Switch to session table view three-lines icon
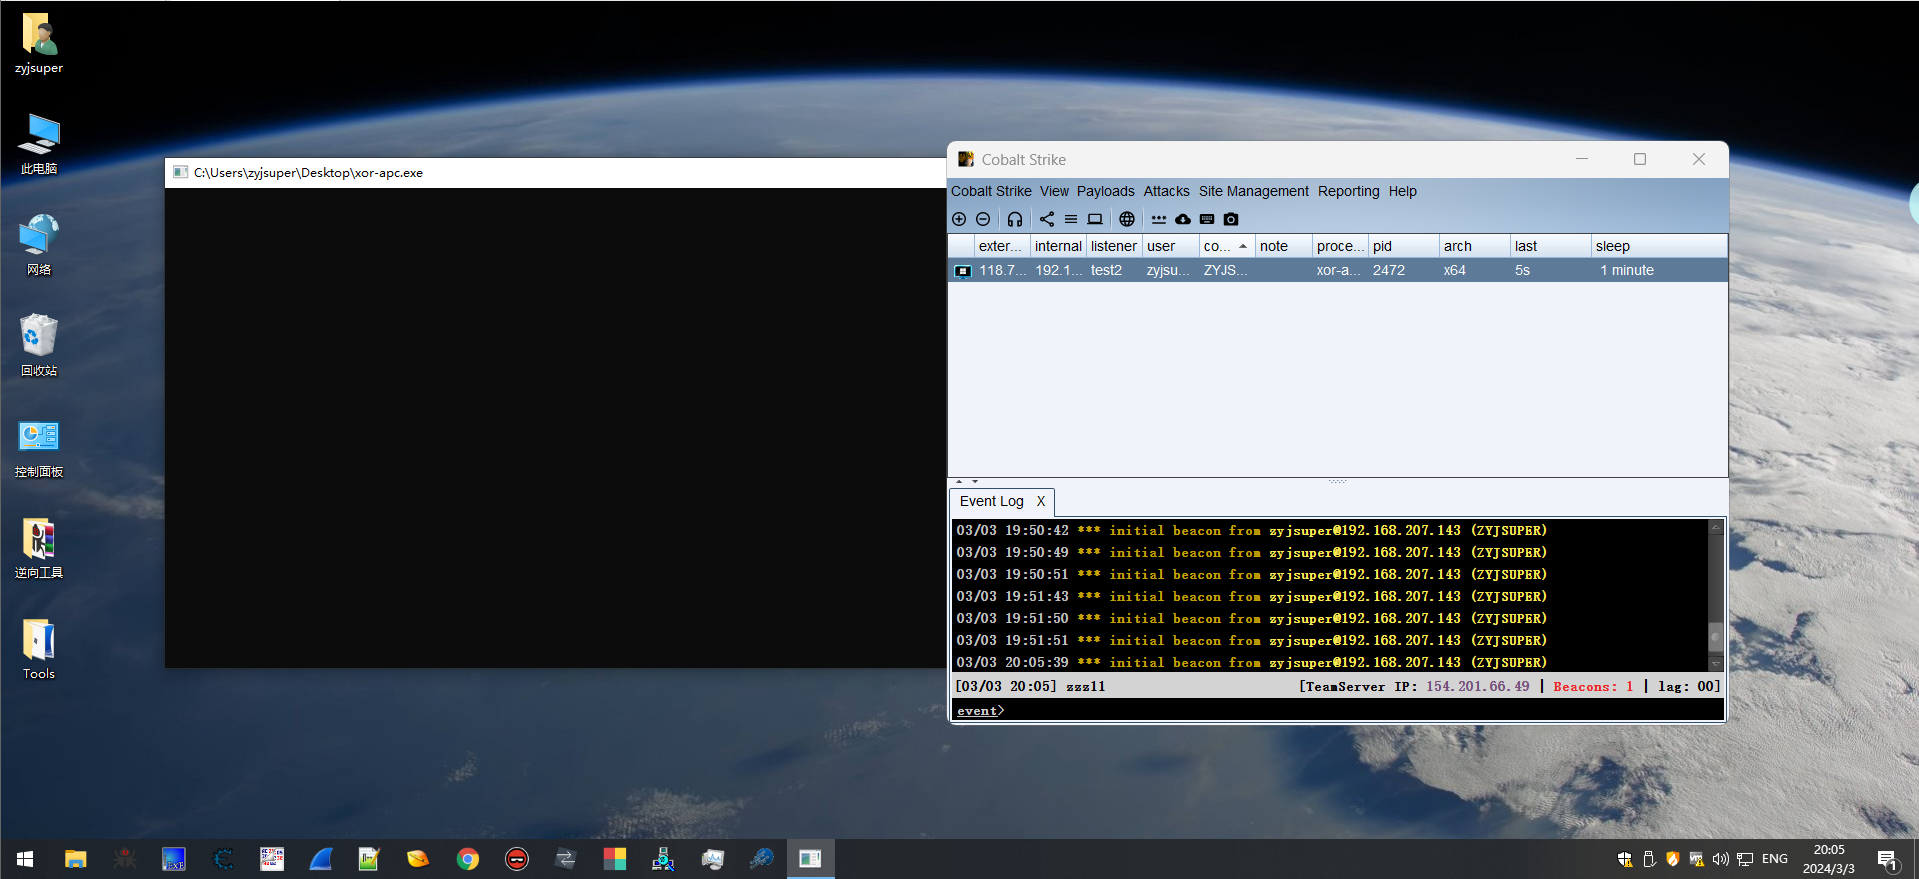The image size is (1919, 879). [x=1071, y=219]
